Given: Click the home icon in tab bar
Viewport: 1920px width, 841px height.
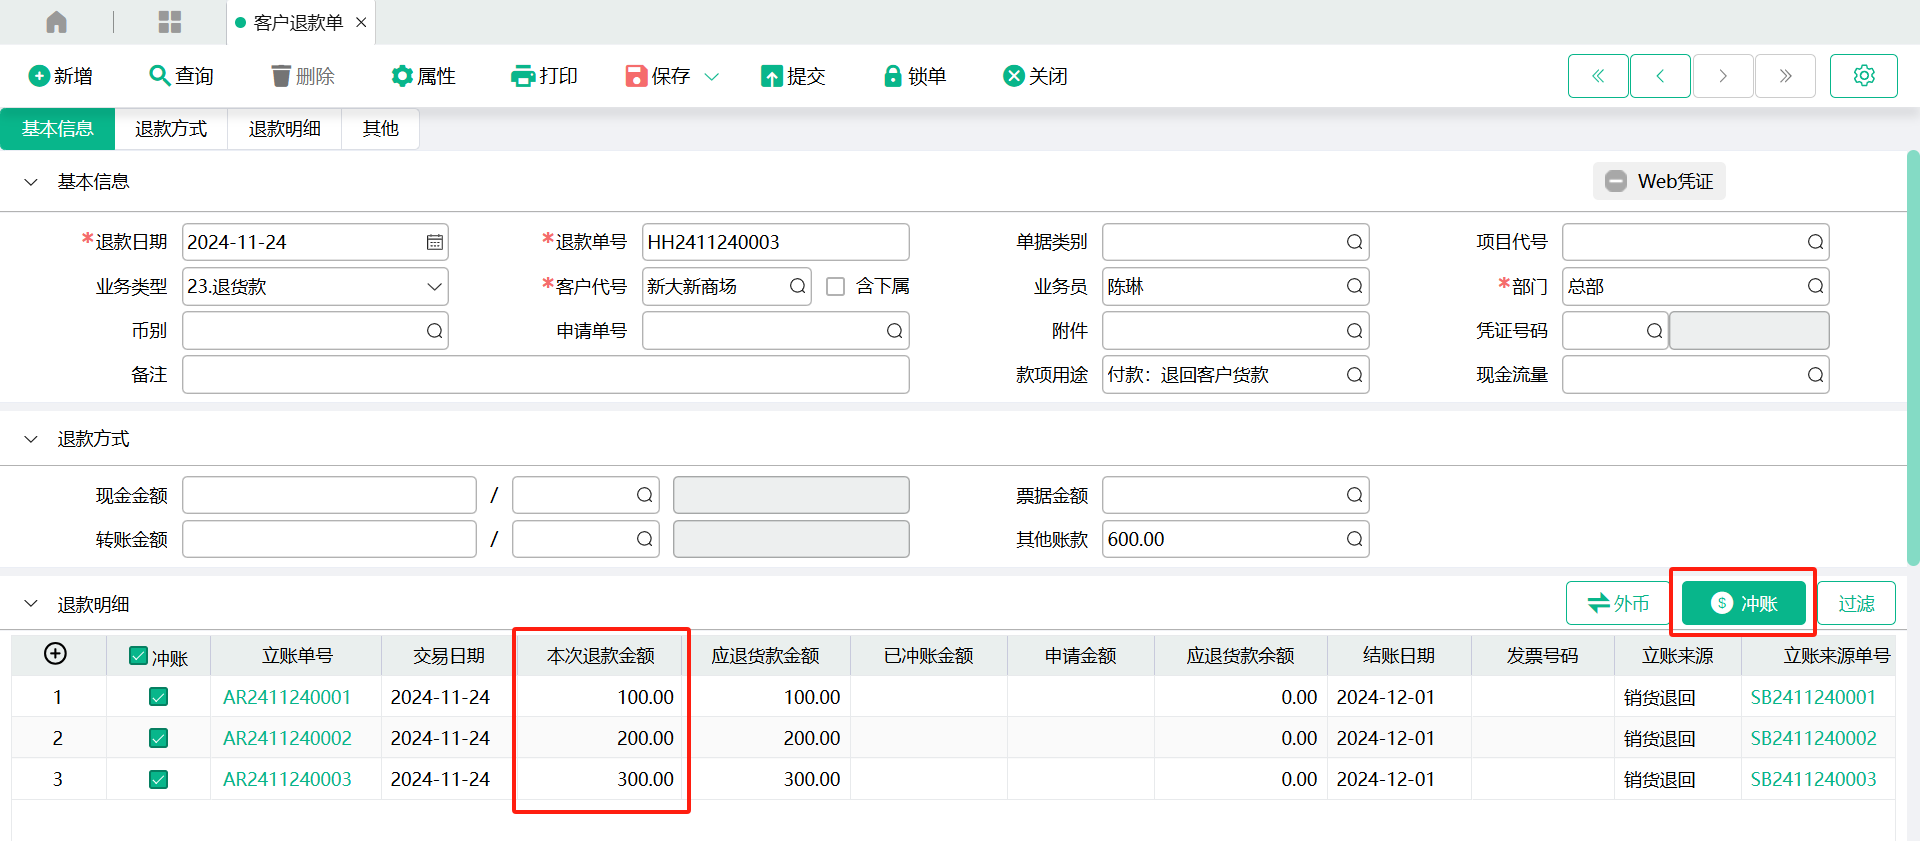Looking at the screenshot, I should tap(57, 22).
